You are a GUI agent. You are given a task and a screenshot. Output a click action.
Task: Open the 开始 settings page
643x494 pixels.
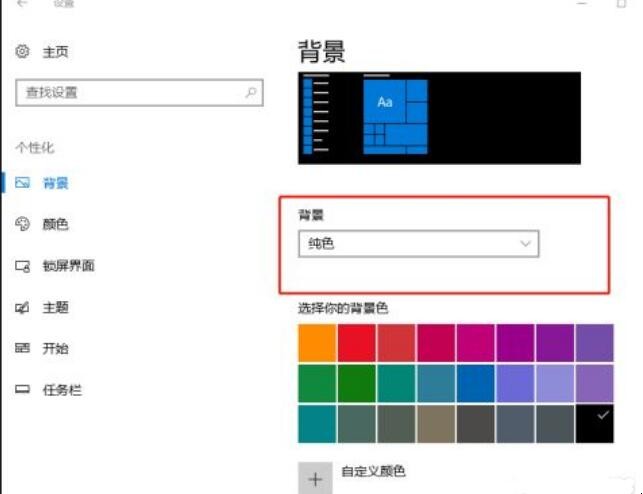pos(55,348)
